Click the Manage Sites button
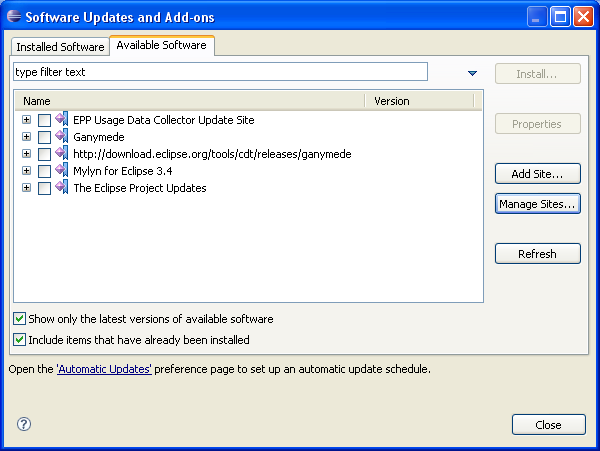 [538, 204]
